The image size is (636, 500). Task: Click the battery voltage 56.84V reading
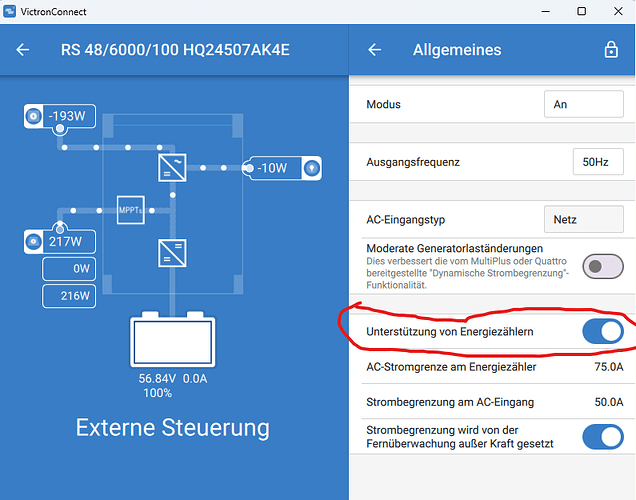157,378
